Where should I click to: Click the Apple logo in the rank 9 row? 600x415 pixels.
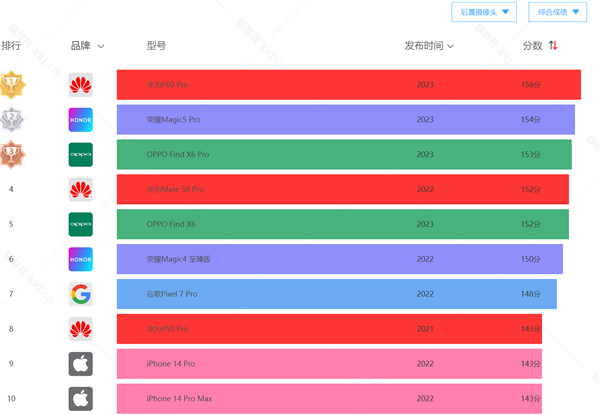[x=81, y=364]
